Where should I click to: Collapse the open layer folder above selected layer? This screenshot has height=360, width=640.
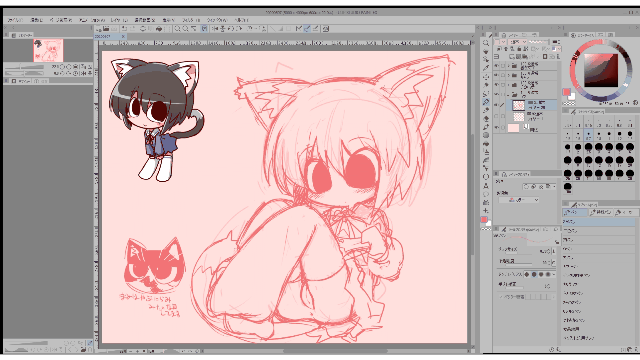[x=509, y=95]
